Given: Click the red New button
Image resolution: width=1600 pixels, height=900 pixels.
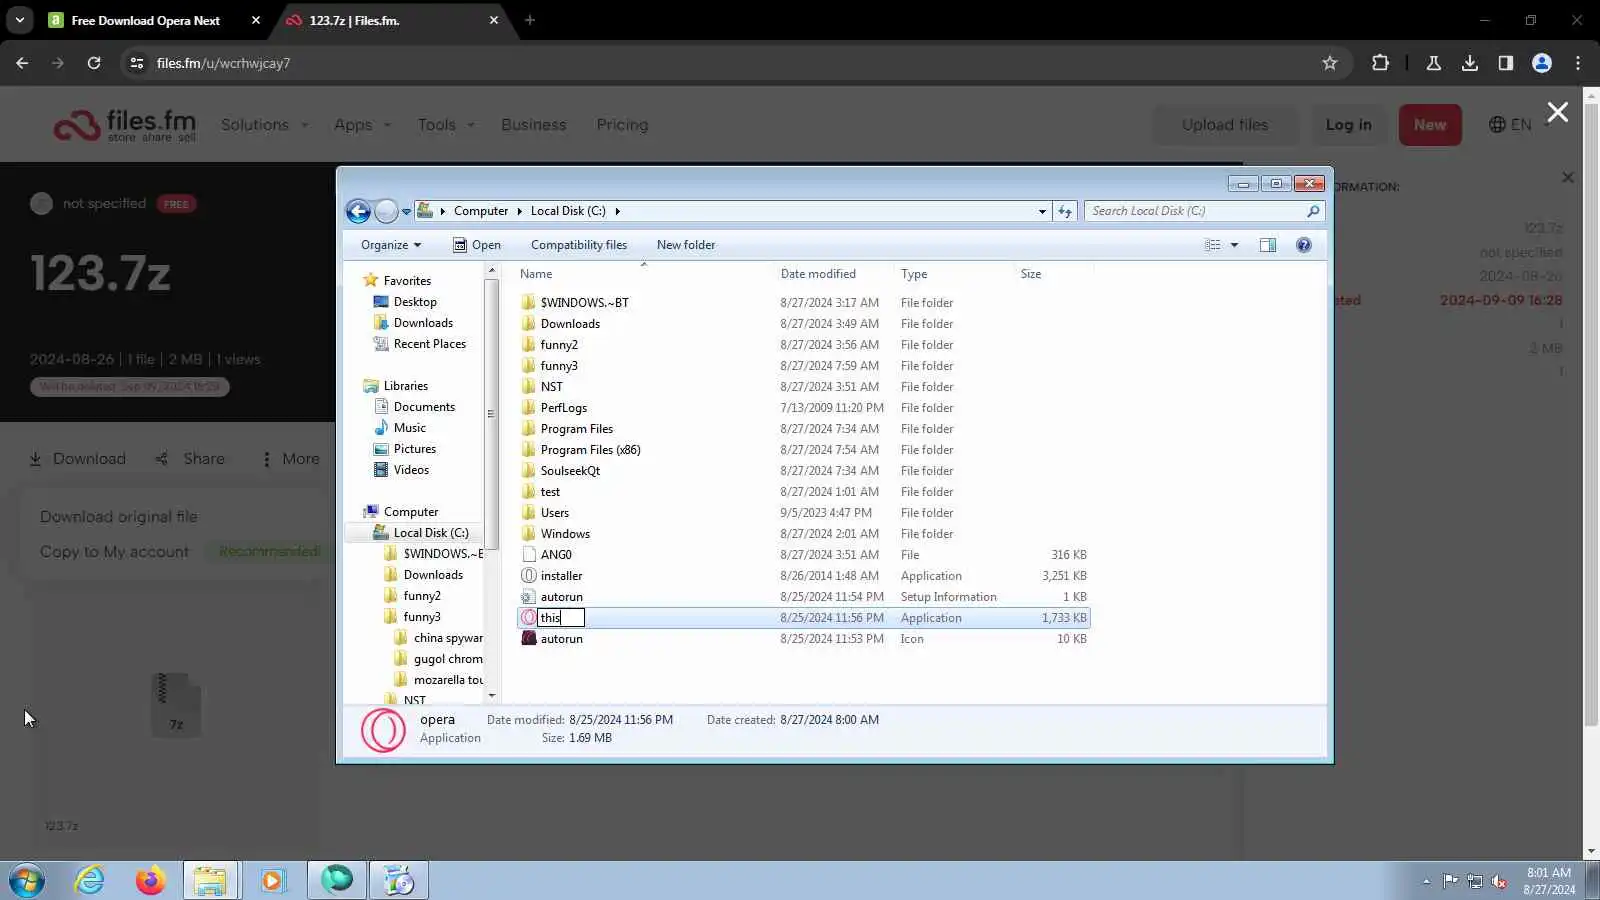Looking at the screenshot, I should coord(1430,125).
